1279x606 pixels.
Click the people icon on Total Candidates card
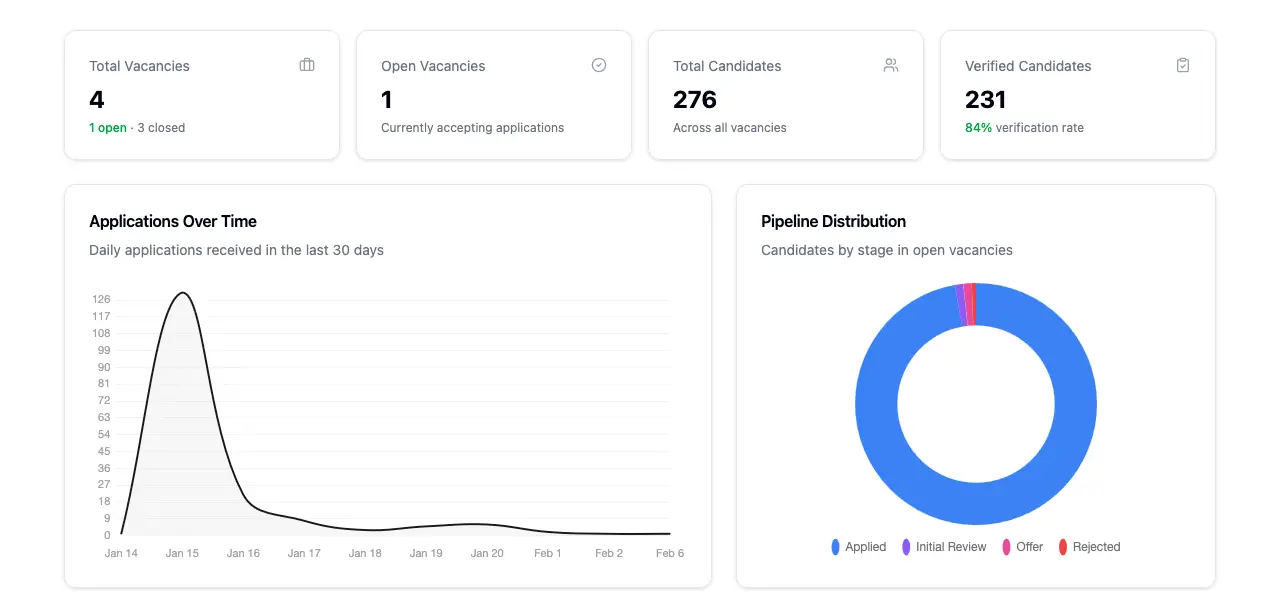tap(890, 64)
